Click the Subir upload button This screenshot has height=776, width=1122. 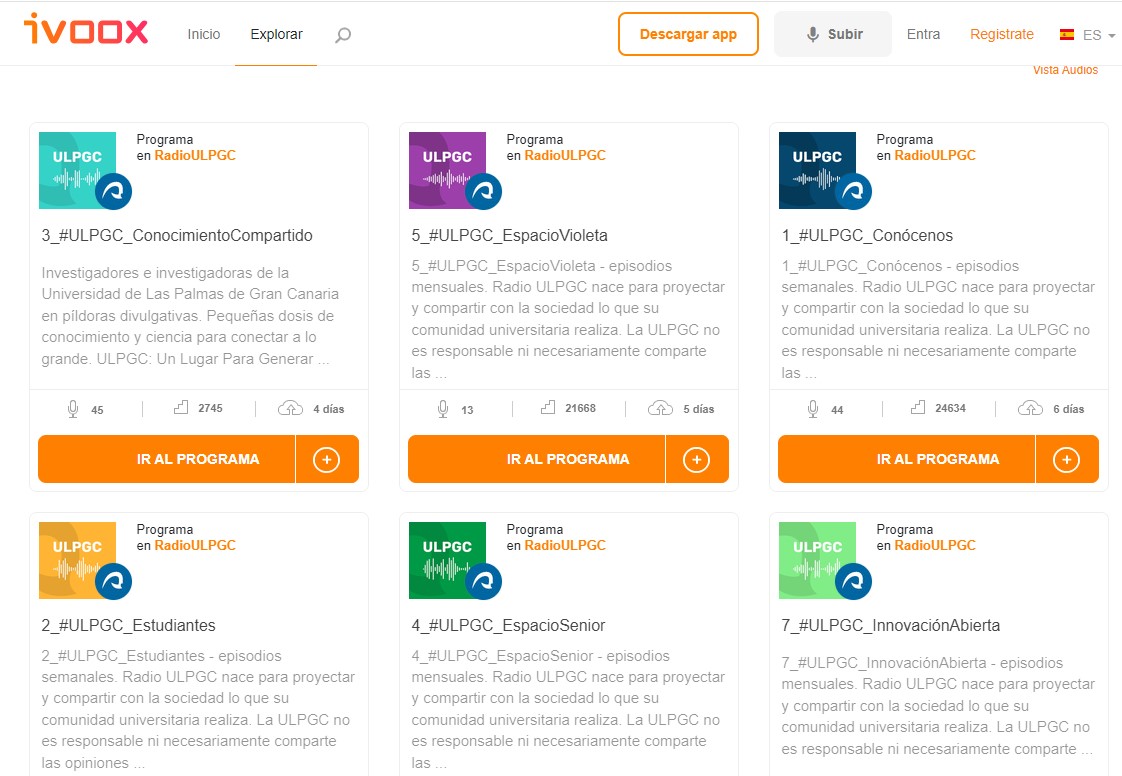point(833,34)
